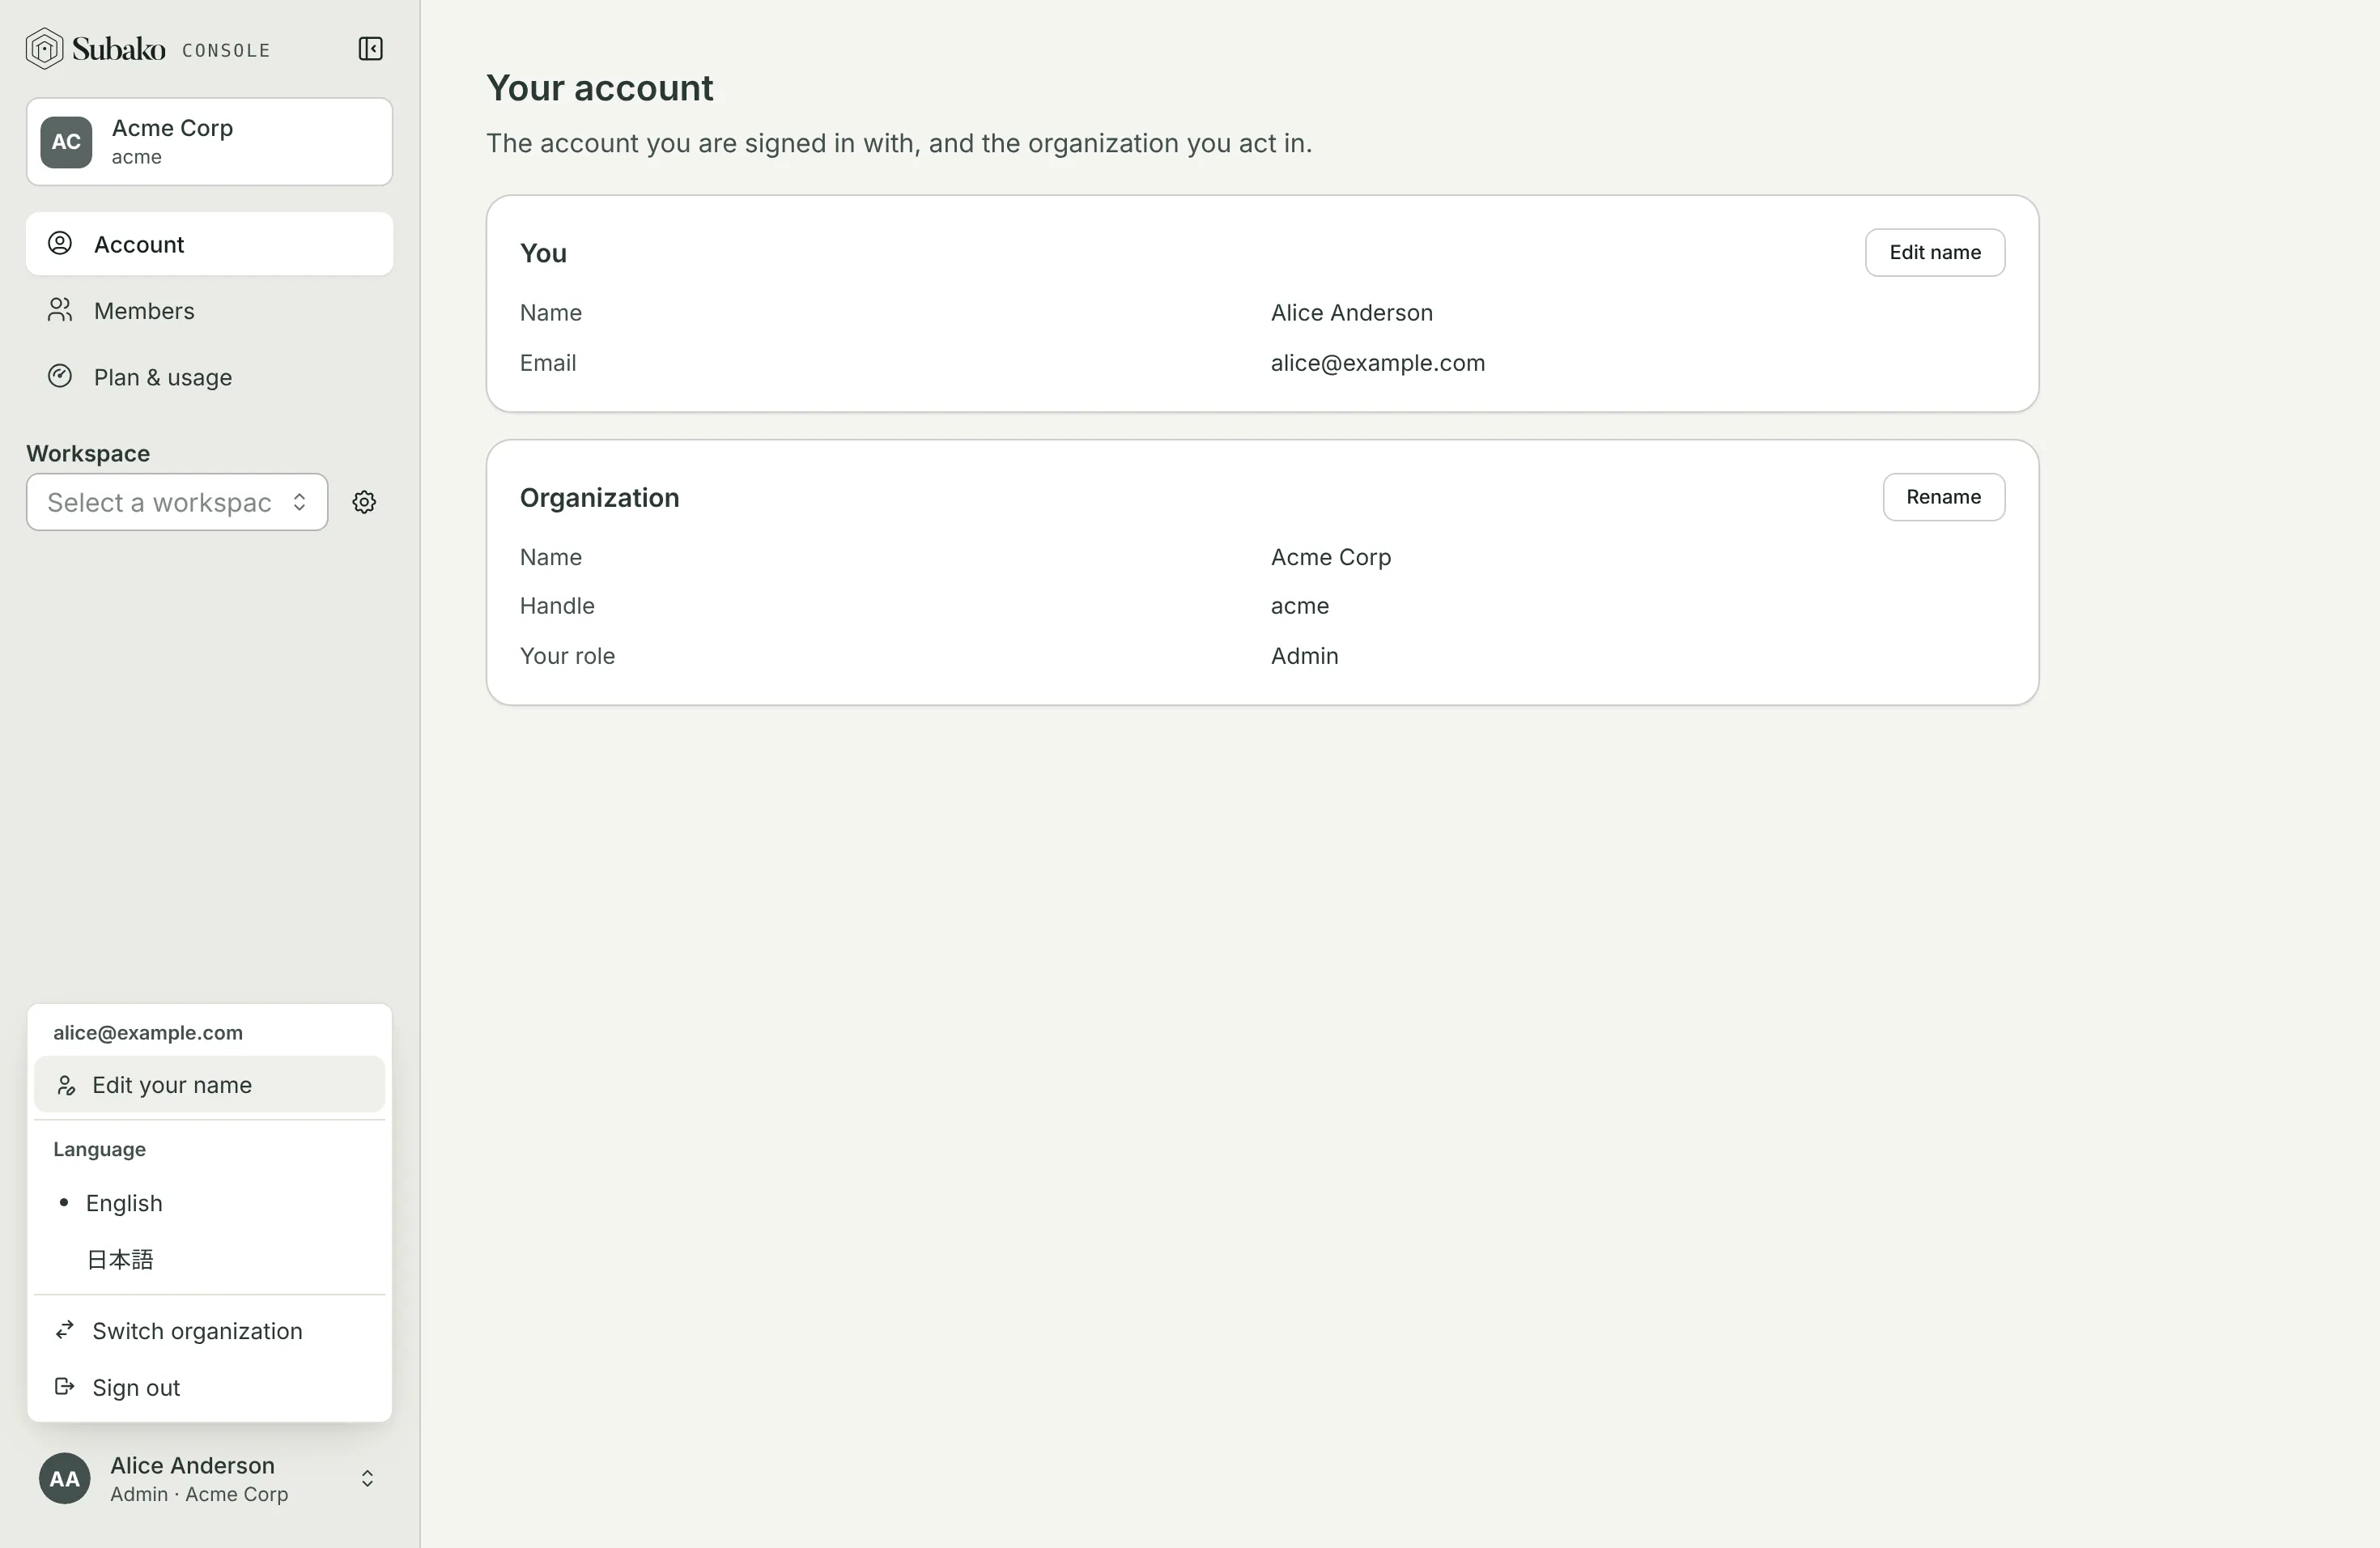Click the Subako hexagon logo icon
Image resolution: width=2380 pixels, height=1548 pixels.
coord(44,49)
